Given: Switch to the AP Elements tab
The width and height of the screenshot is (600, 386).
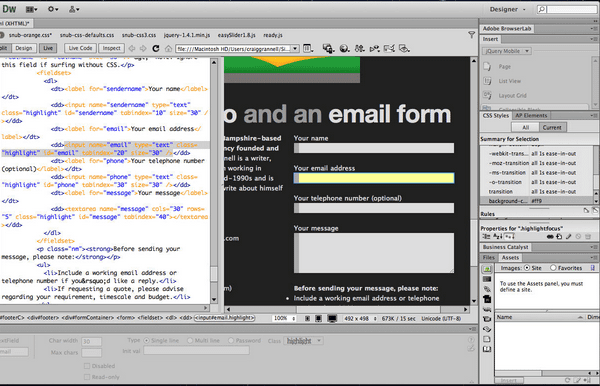Looking at the screenshot, I should click(531, 116).
